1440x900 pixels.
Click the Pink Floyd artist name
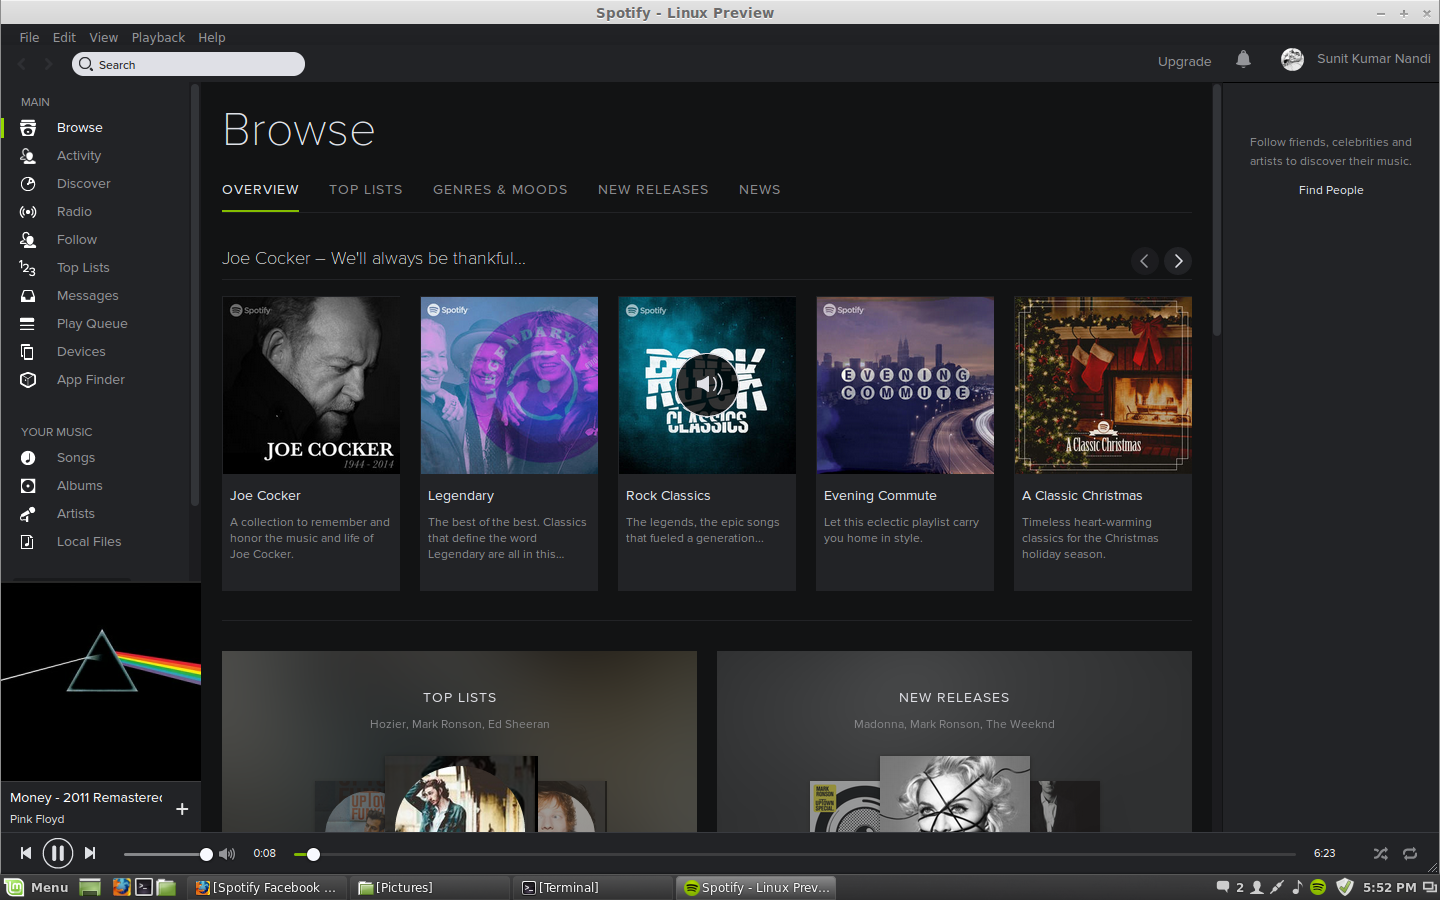pos(37,819)
